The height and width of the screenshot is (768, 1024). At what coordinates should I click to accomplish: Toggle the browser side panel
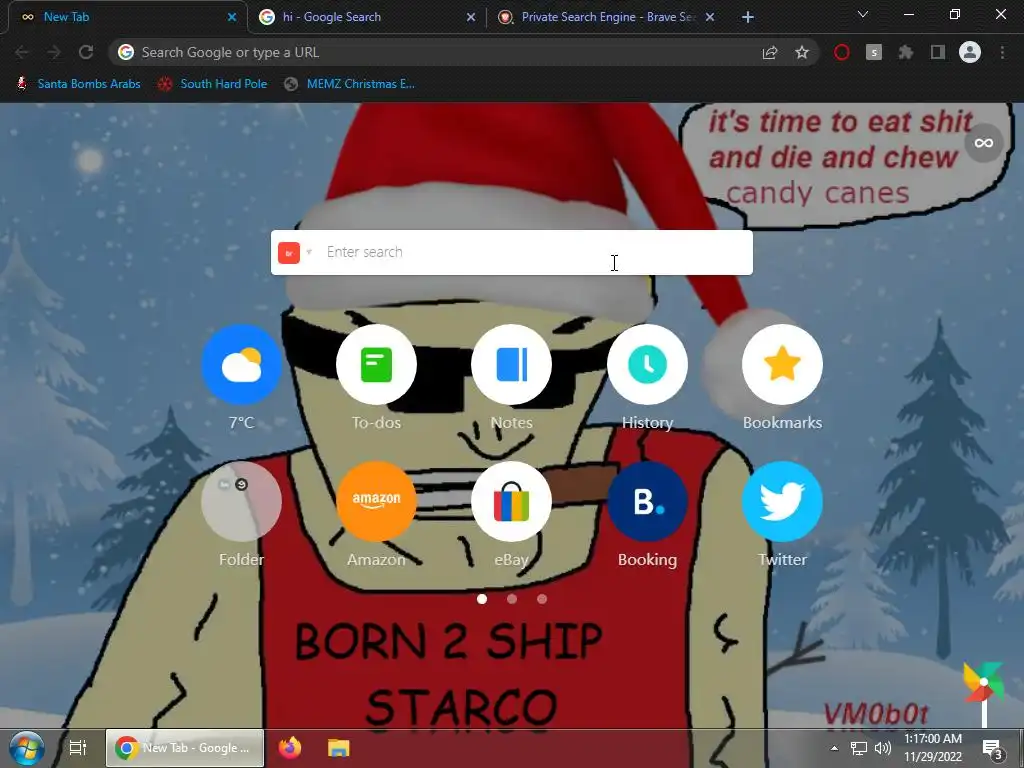pos(938,52)
